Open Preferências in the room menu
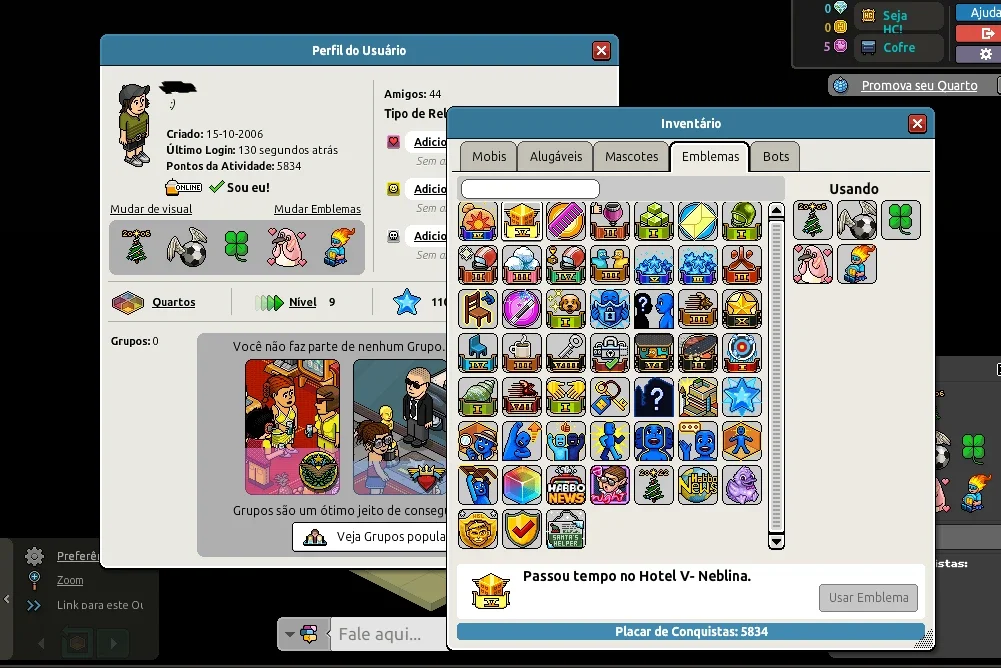 coord(78,556)
